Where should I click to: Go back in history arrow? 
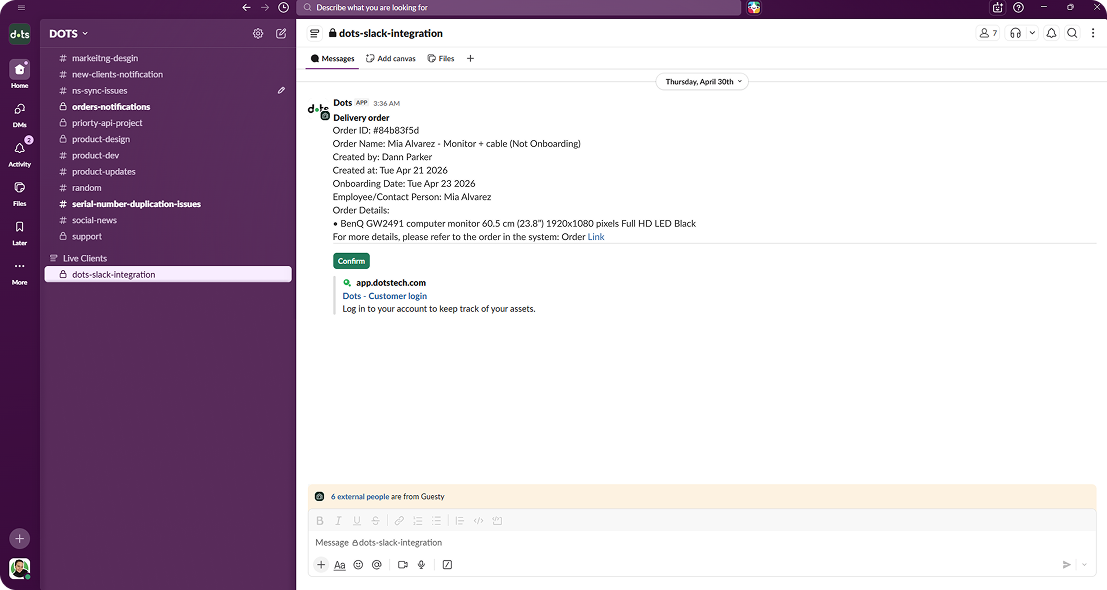[246, 8]
